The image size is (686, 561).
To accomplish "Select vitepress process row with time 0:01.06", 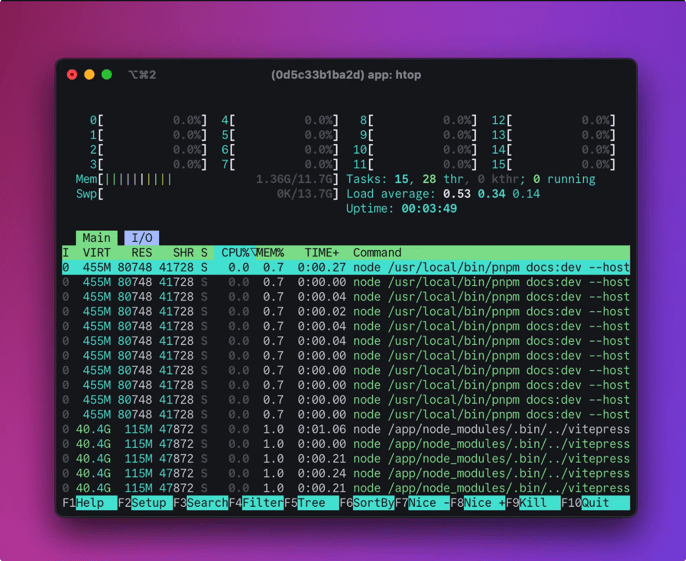I will [x=346, y=429].
